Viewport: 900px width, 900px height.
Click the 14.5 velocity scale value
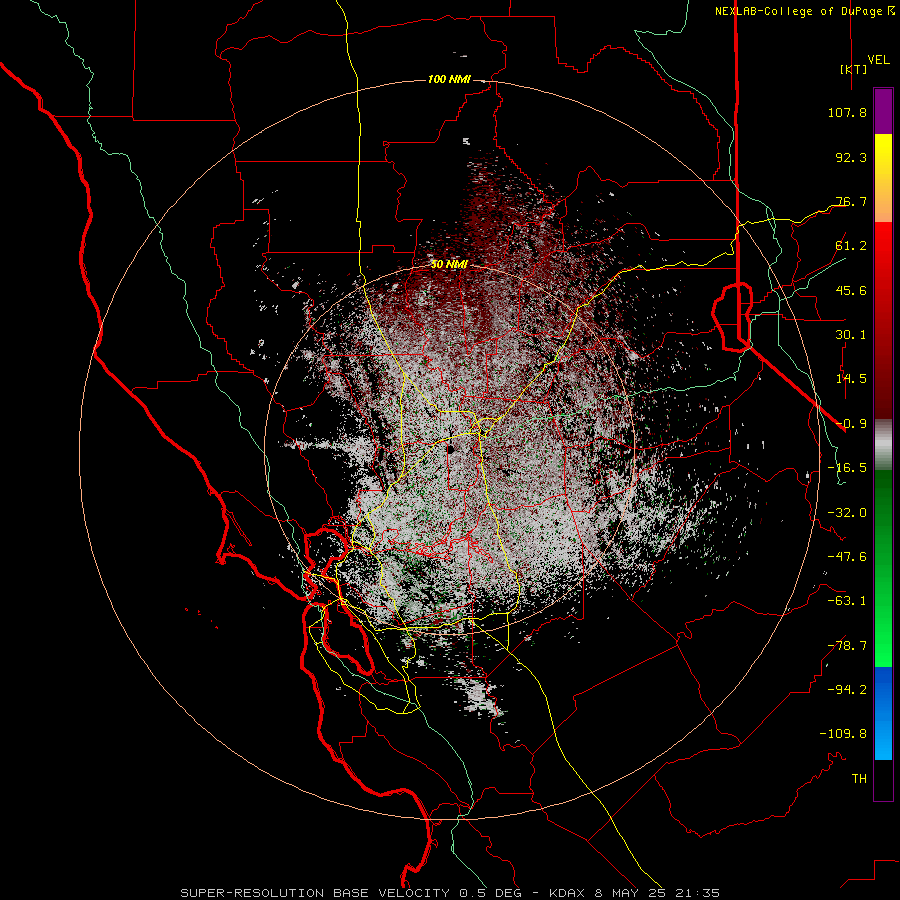coord(851,379)
